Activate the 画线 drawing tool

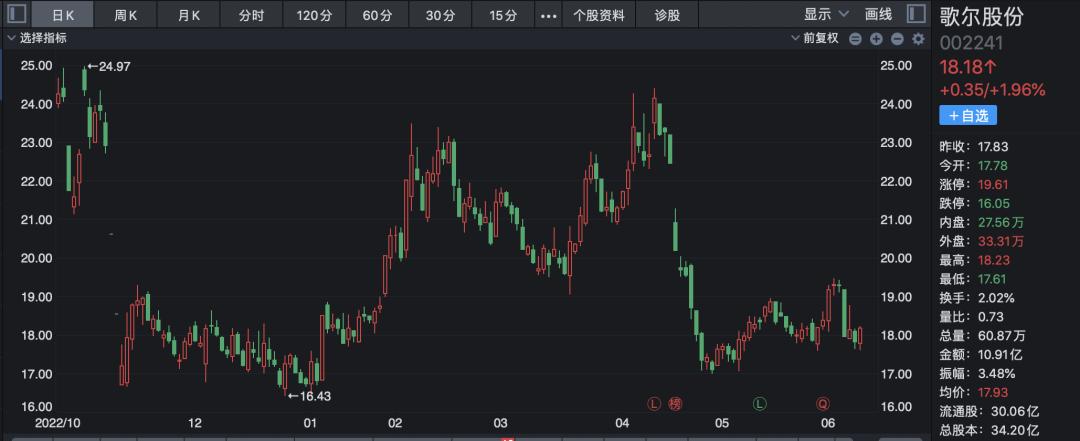click(878, 15)
